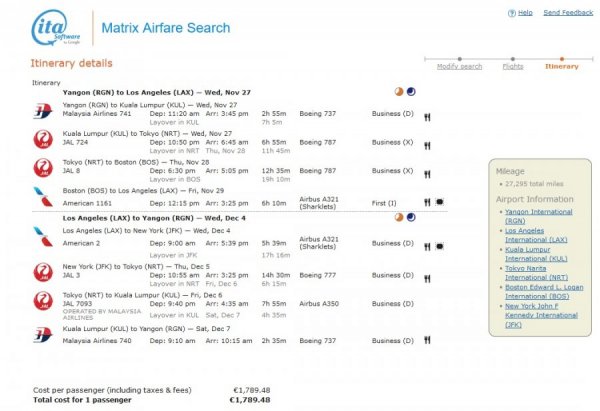
Task: Click Operated by Malaysia Airlines note
Action: coord(102,315)
